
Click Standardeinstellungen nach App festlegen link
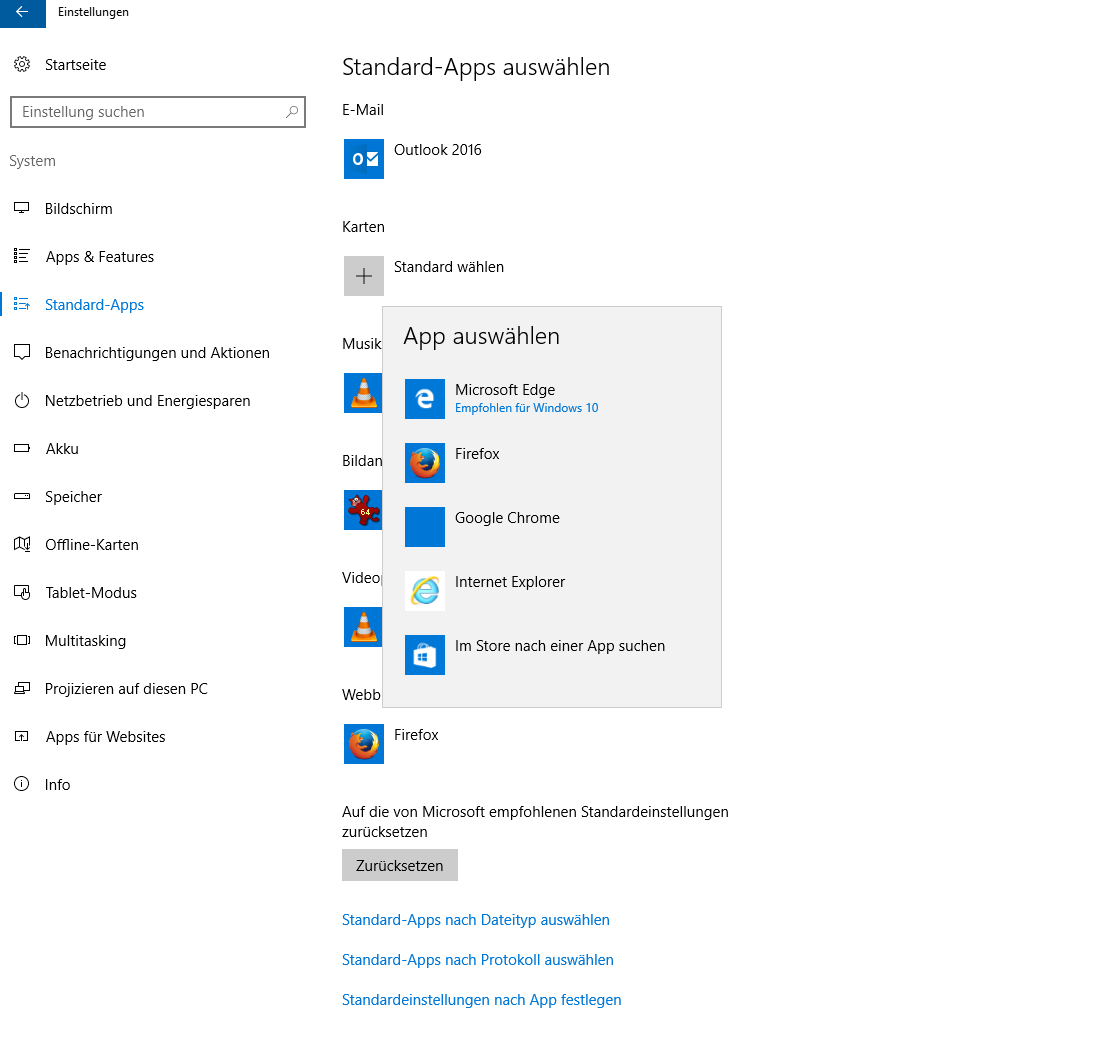tap(481, 1000)
